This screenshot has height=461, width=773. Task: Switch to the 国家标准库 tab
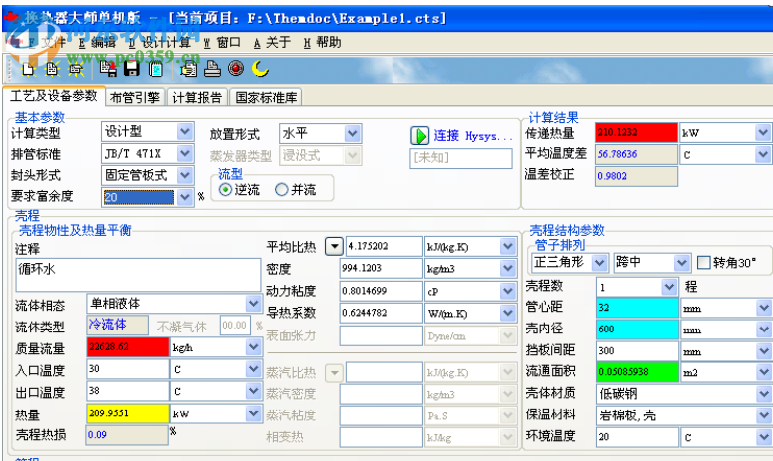pyautogui.click(x=266, y=98)
